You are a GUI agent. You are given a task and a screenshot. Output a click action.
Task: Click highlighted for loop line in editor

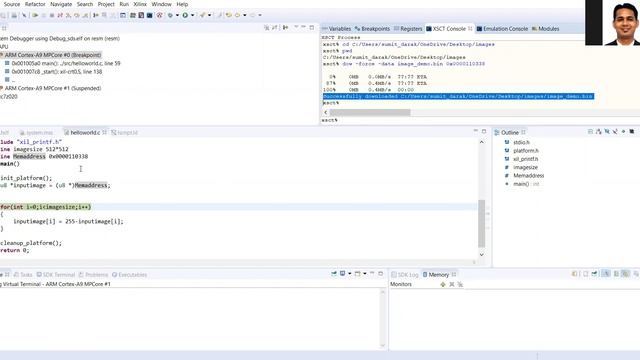238,207
